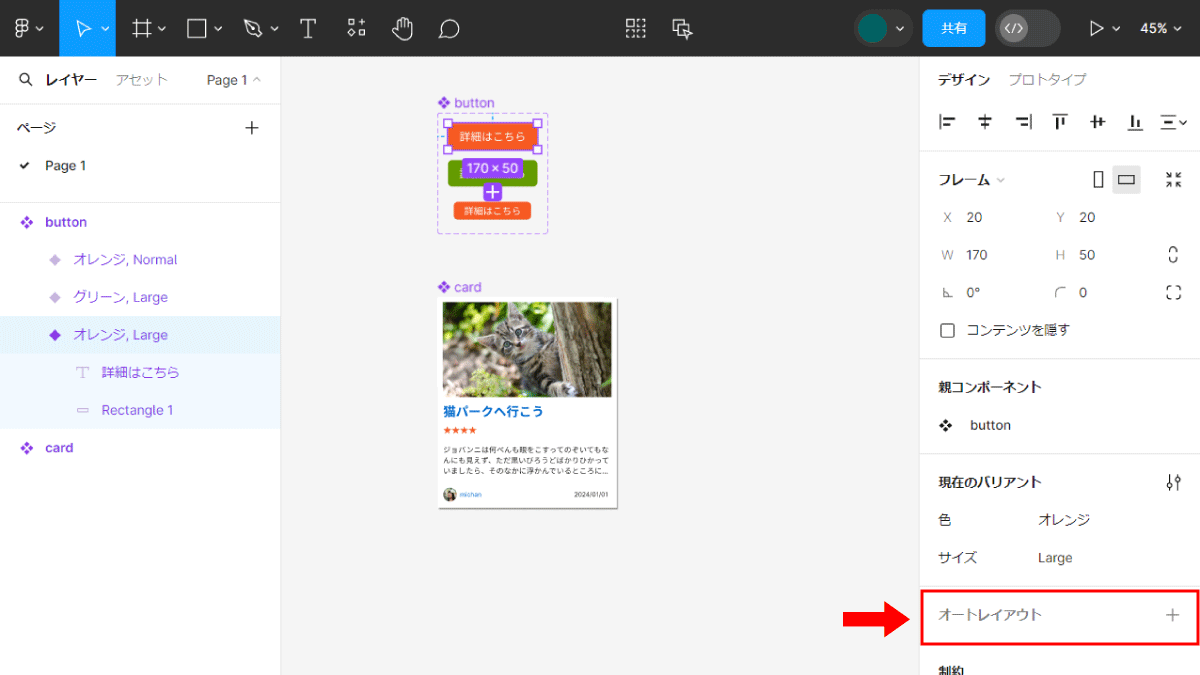Switch to the アセット tab
This screenshot has width=1200, height=675.
141,80
